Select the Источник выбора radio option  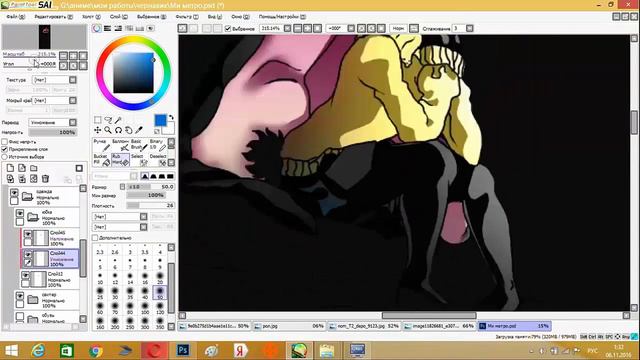pyautogui.click(x=4, y=157)
